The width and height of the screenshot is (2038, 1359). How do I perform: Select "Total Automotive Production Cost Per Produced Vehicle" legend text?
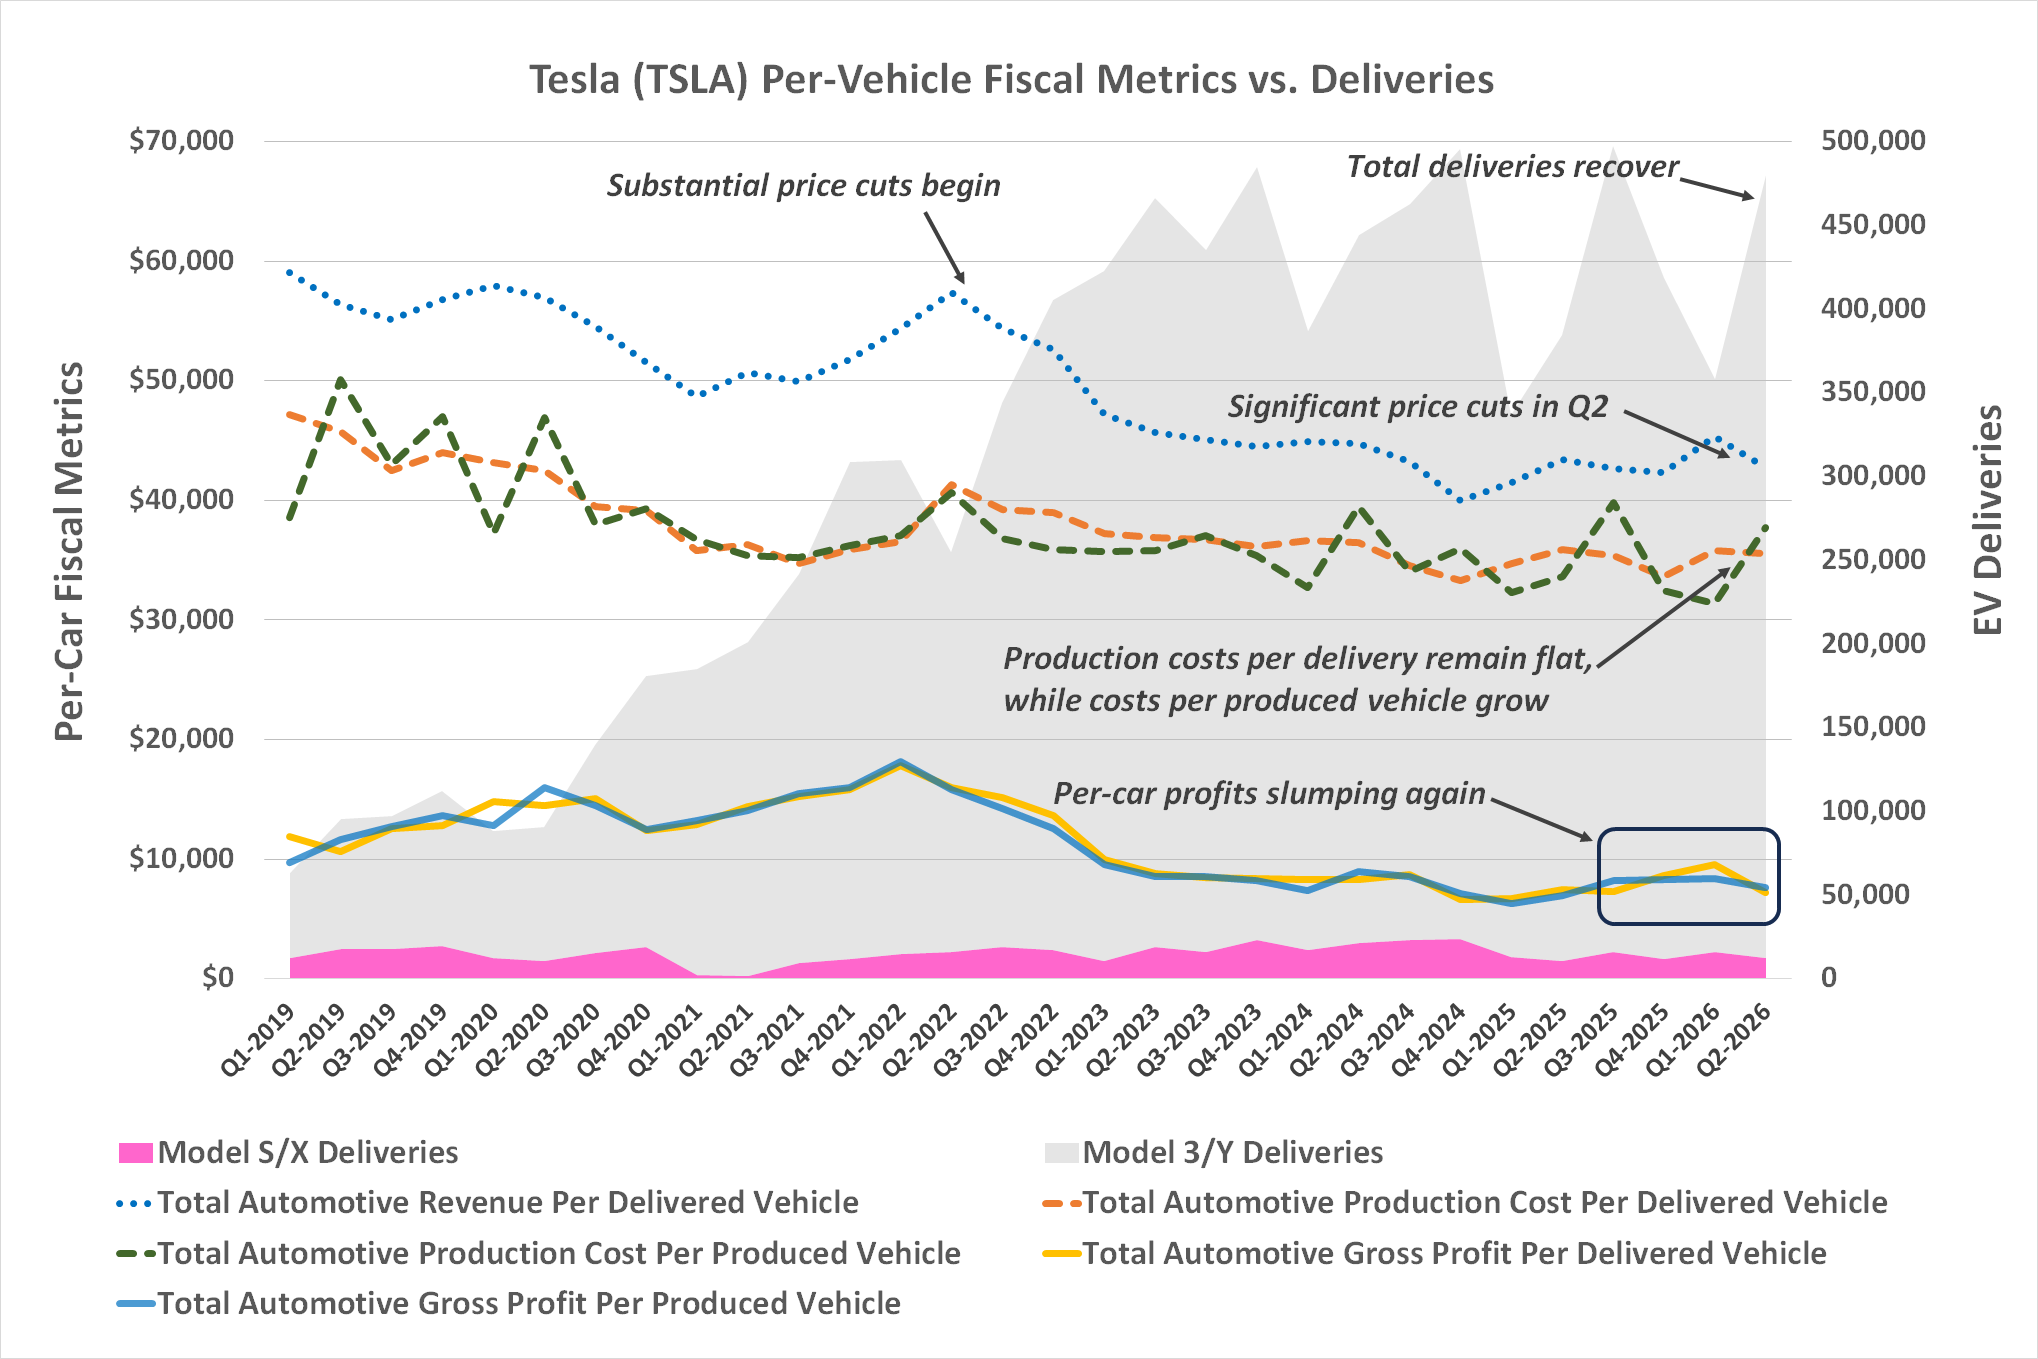559,1253
